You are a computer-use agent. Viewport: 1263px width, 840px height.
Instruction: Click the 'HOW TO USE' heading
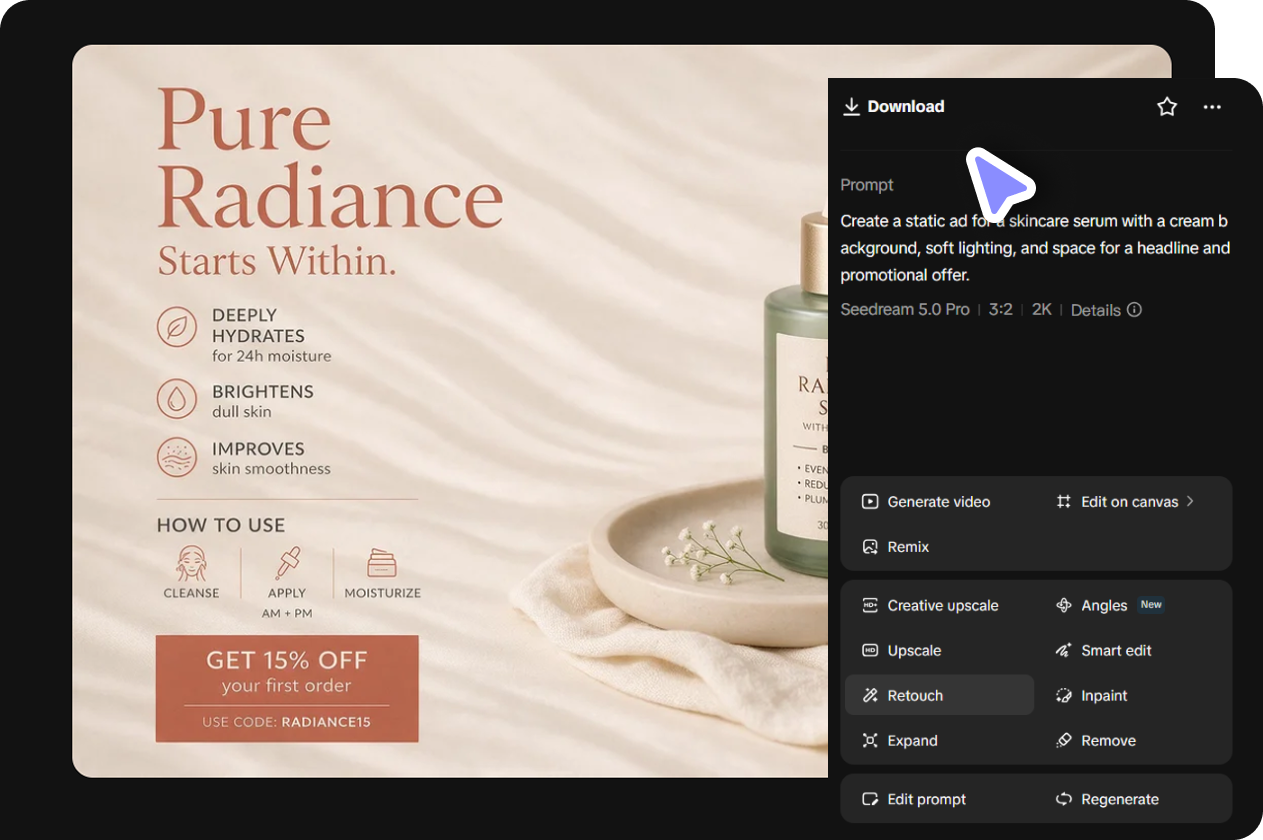coord(221,525)
